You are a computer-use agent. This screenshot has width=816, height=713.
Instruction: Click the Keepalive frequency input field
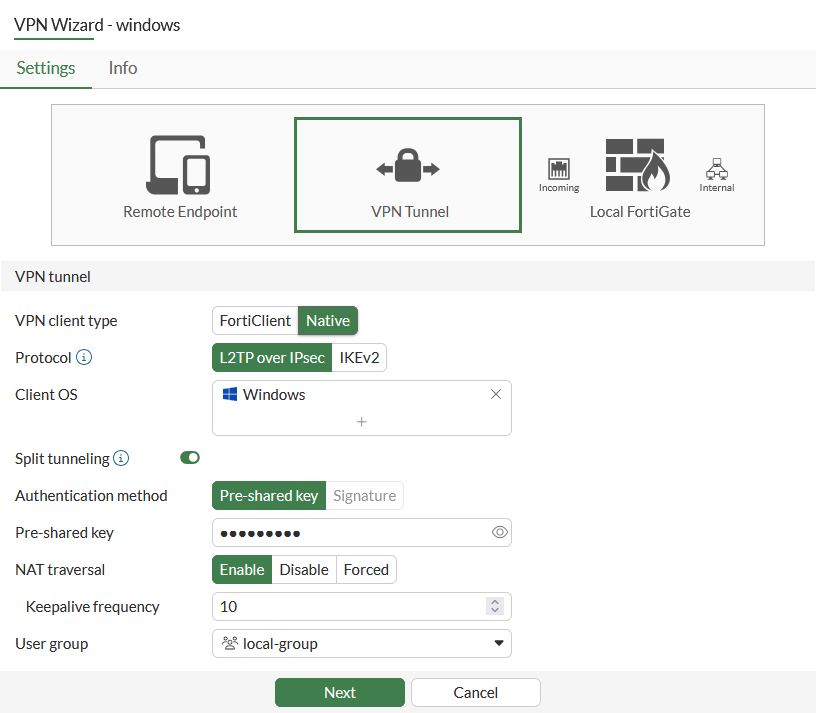[x=362, y=606]
